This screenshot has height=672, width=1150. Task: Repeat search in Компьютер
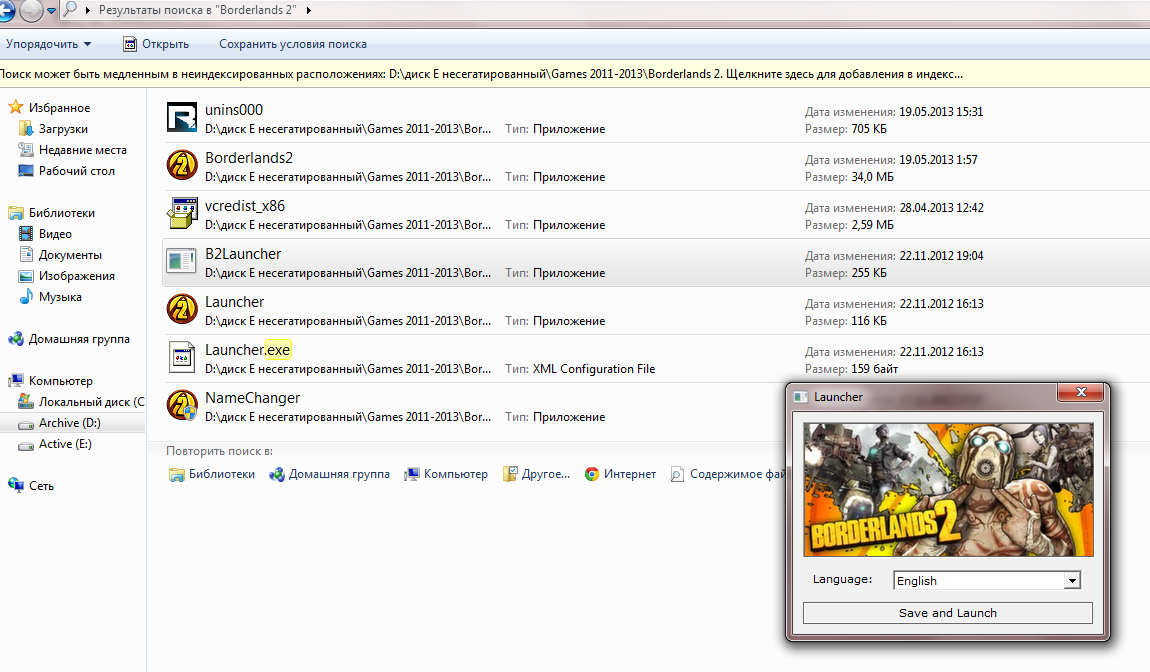pos(446,474)
